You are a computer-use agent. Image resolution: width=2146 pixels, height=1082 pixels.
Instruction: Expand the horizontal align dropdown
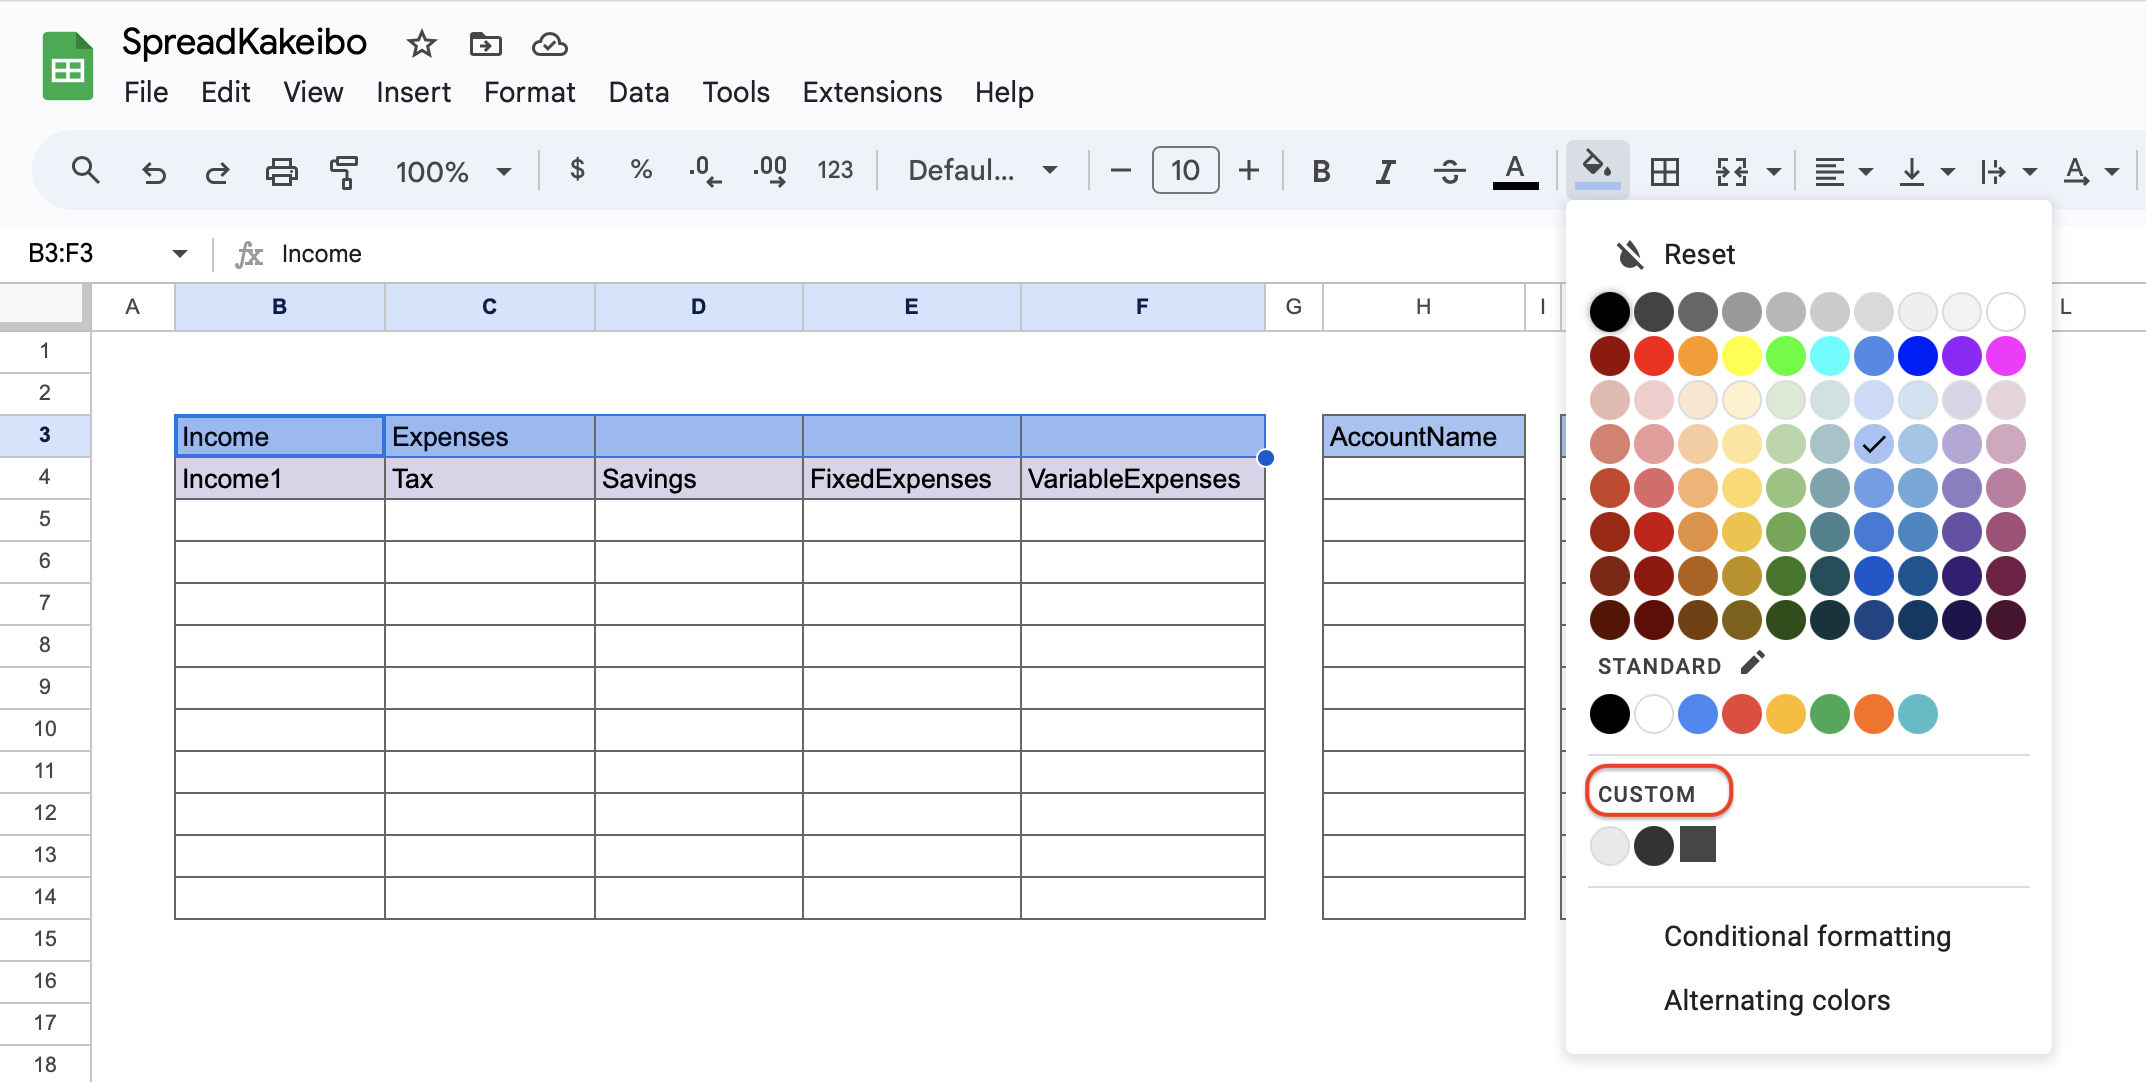(1865, 170)
